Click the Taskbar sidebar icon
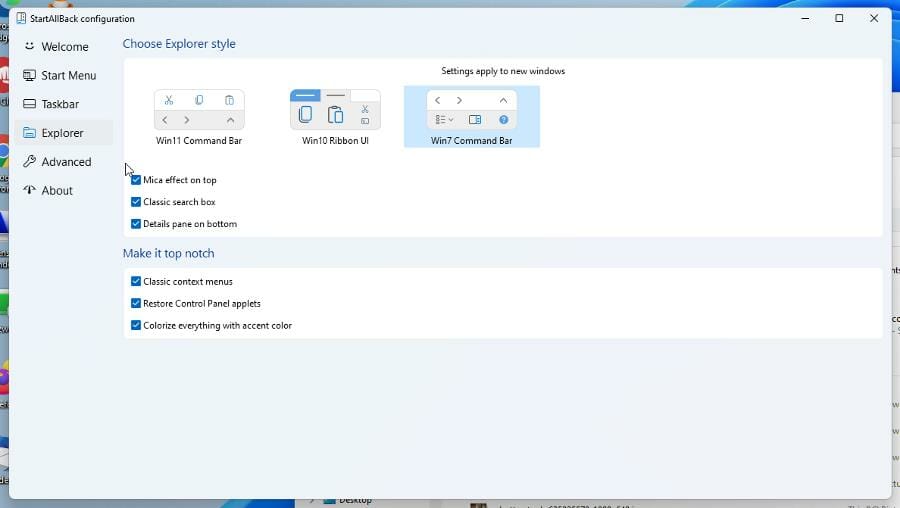The width and height of the screenshot is (900, 508). click(x=29, y=104)
